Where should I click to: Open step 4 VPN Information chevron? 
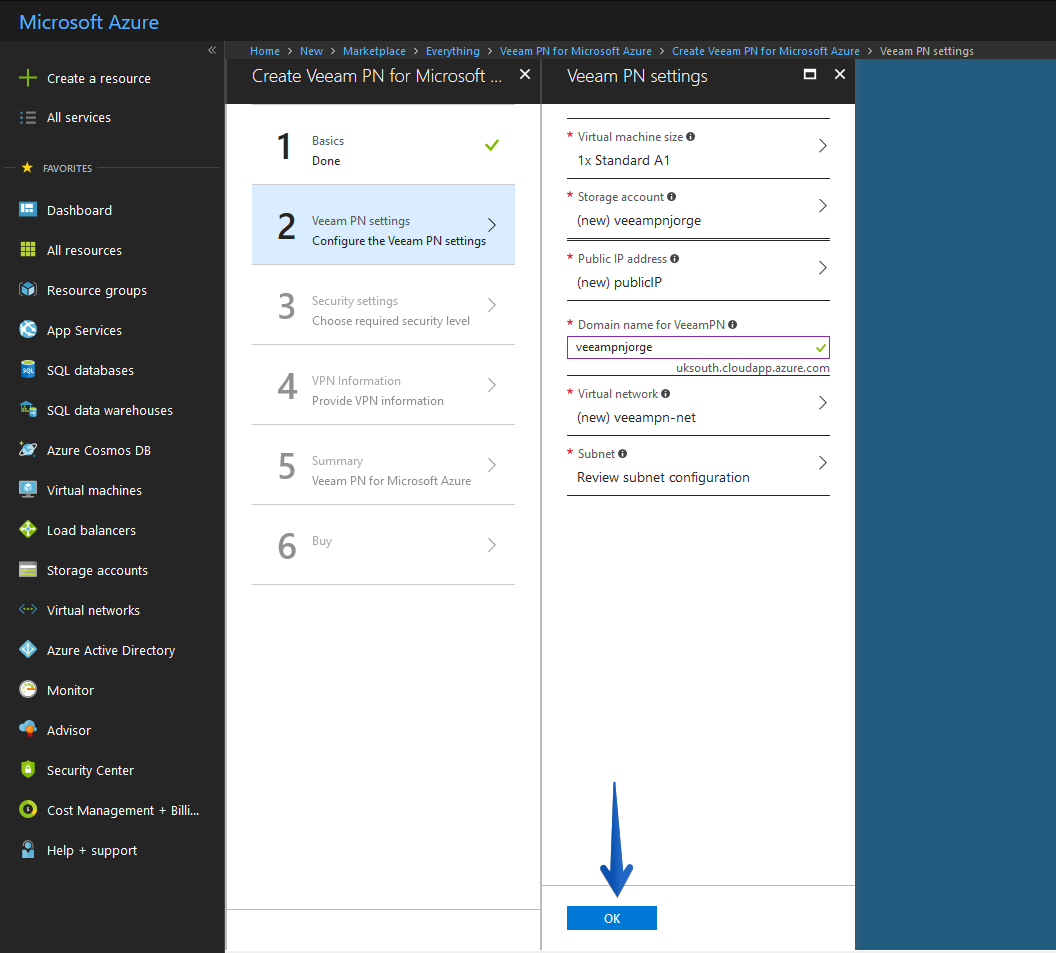(492, 385)
